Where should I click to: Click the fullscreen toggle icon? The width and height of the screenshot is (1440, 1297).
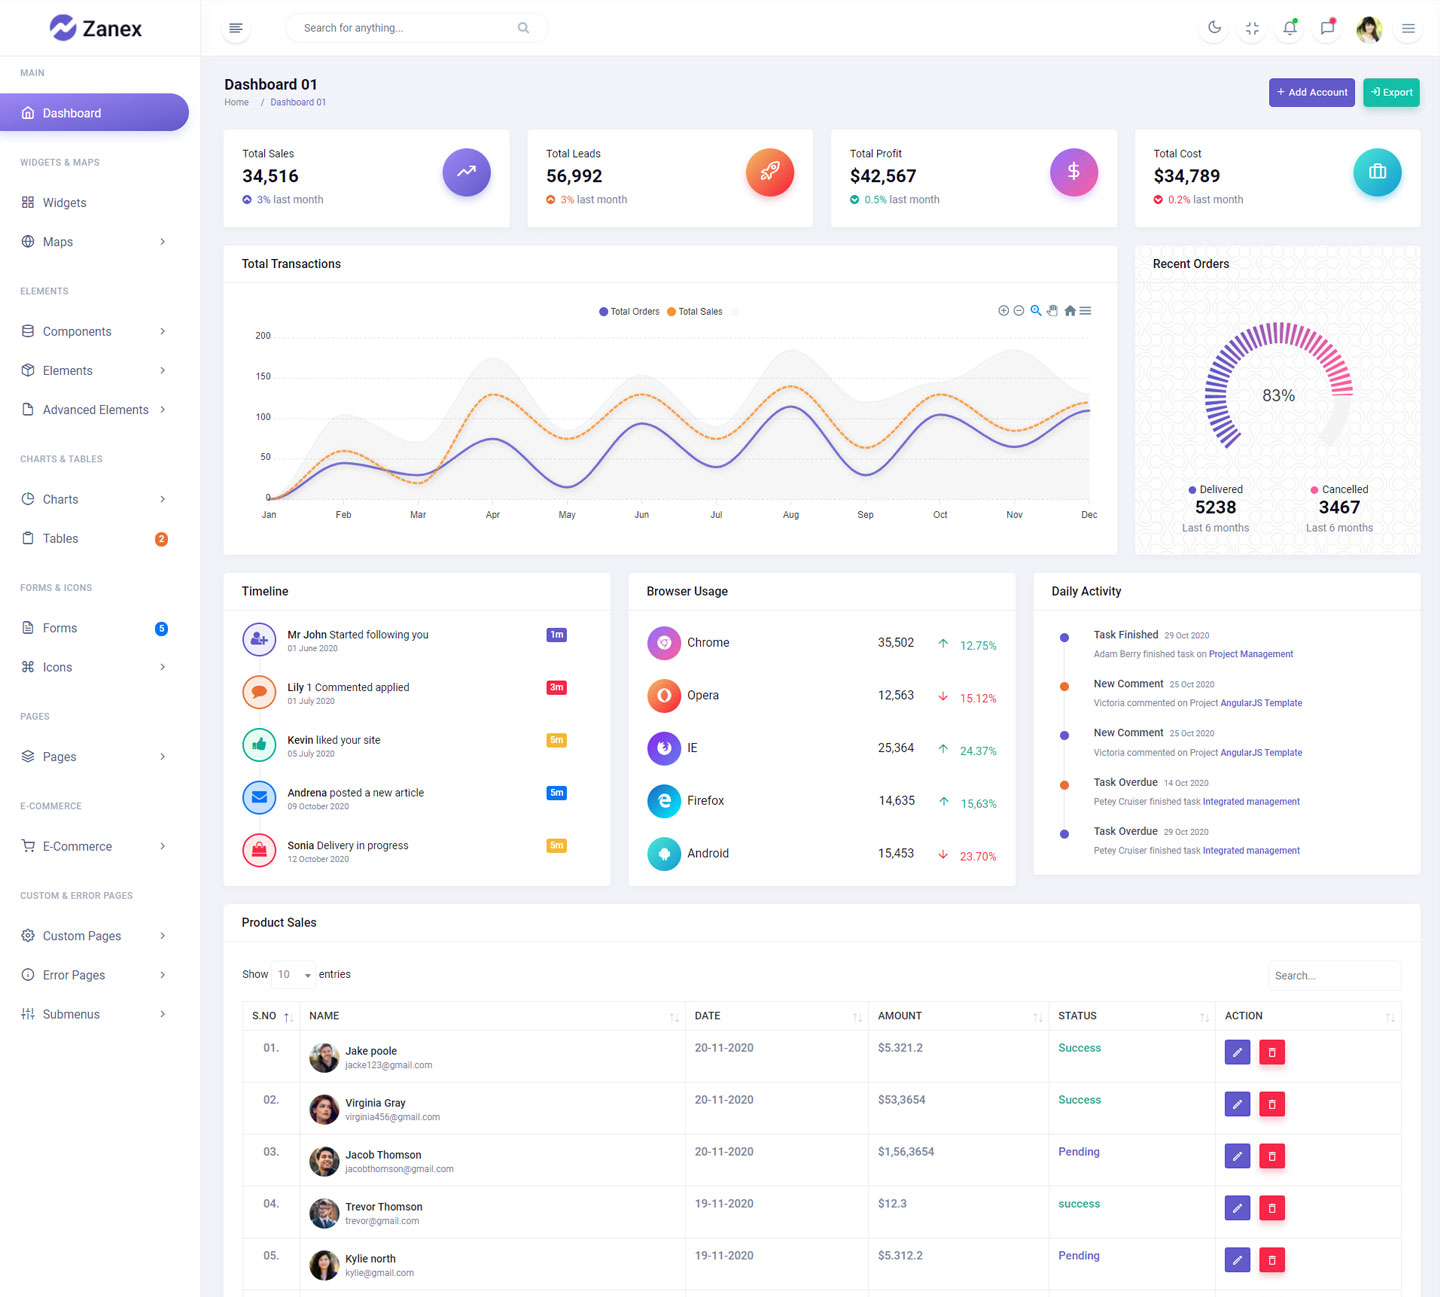click(x=1252, y=28)
